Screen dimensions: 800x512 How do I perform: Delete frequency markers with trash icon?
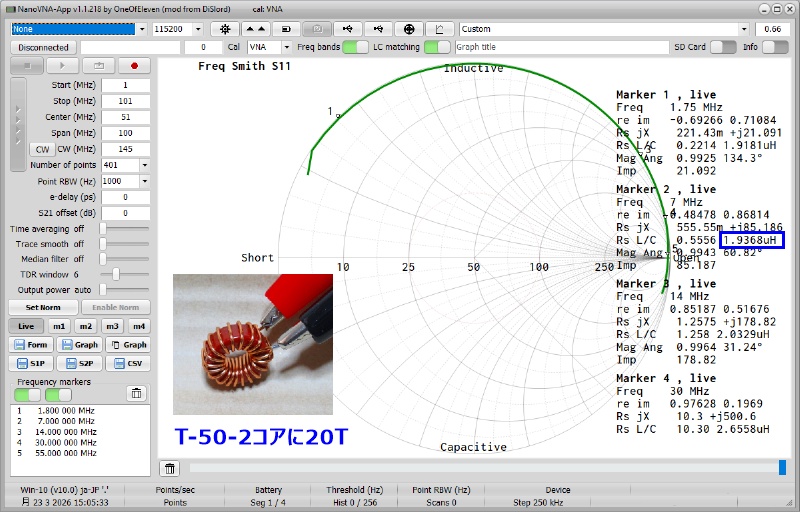[x=135, y=394]
